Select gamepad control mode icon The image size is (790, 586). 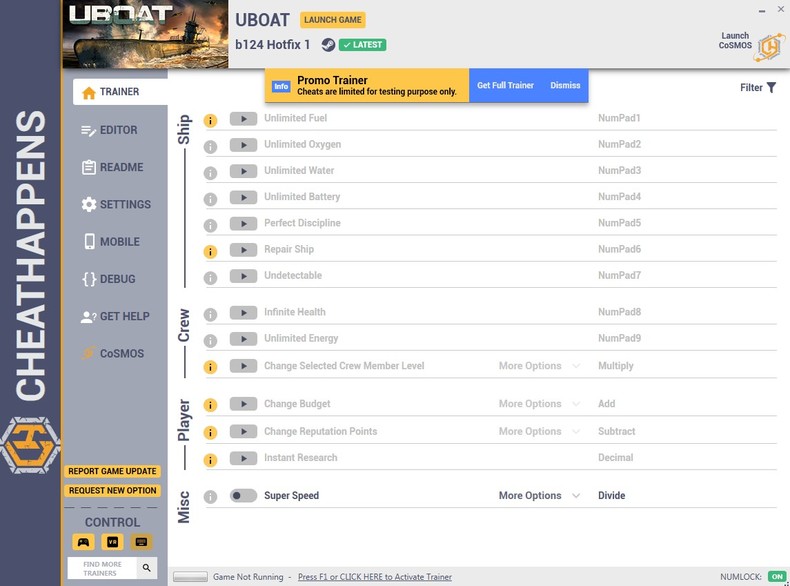83,542
